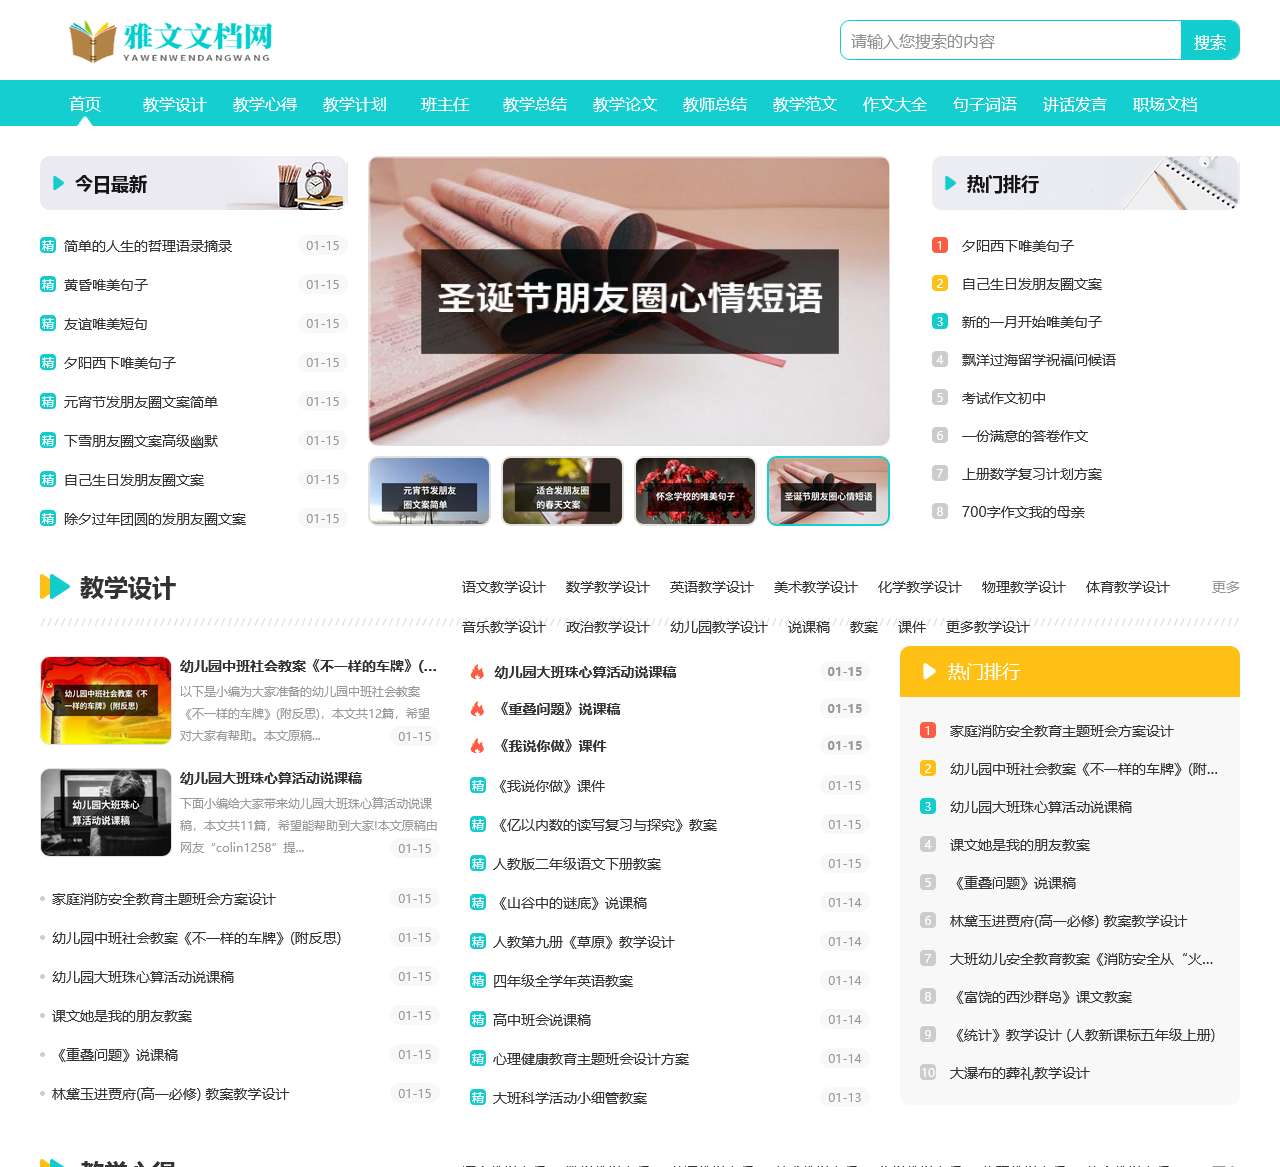The width and height of the screenshot is (1280, 1167).
Task: Select the 元宵节发朋友圈文案简单 carousel thumbnail
Action: click(x=429, y=491)
